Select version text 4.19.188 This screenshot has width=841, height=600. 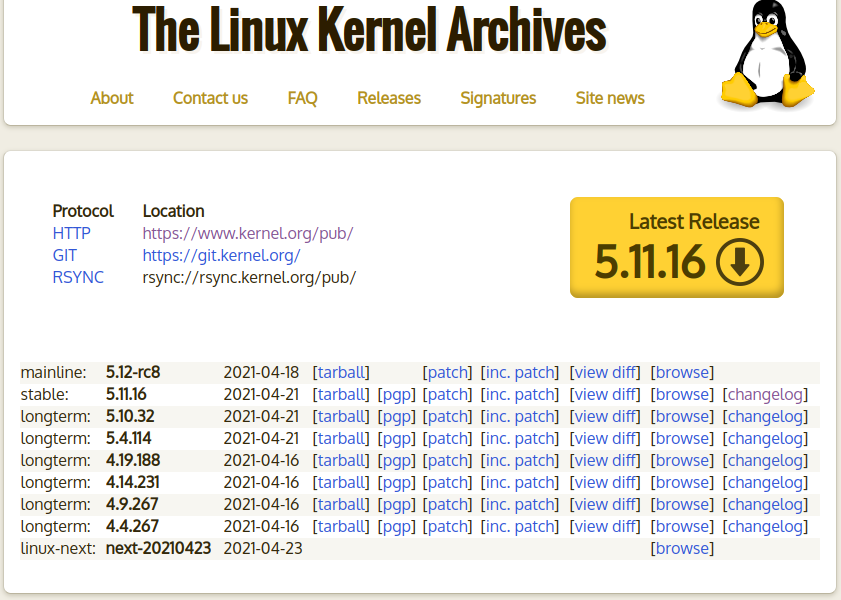133,460
